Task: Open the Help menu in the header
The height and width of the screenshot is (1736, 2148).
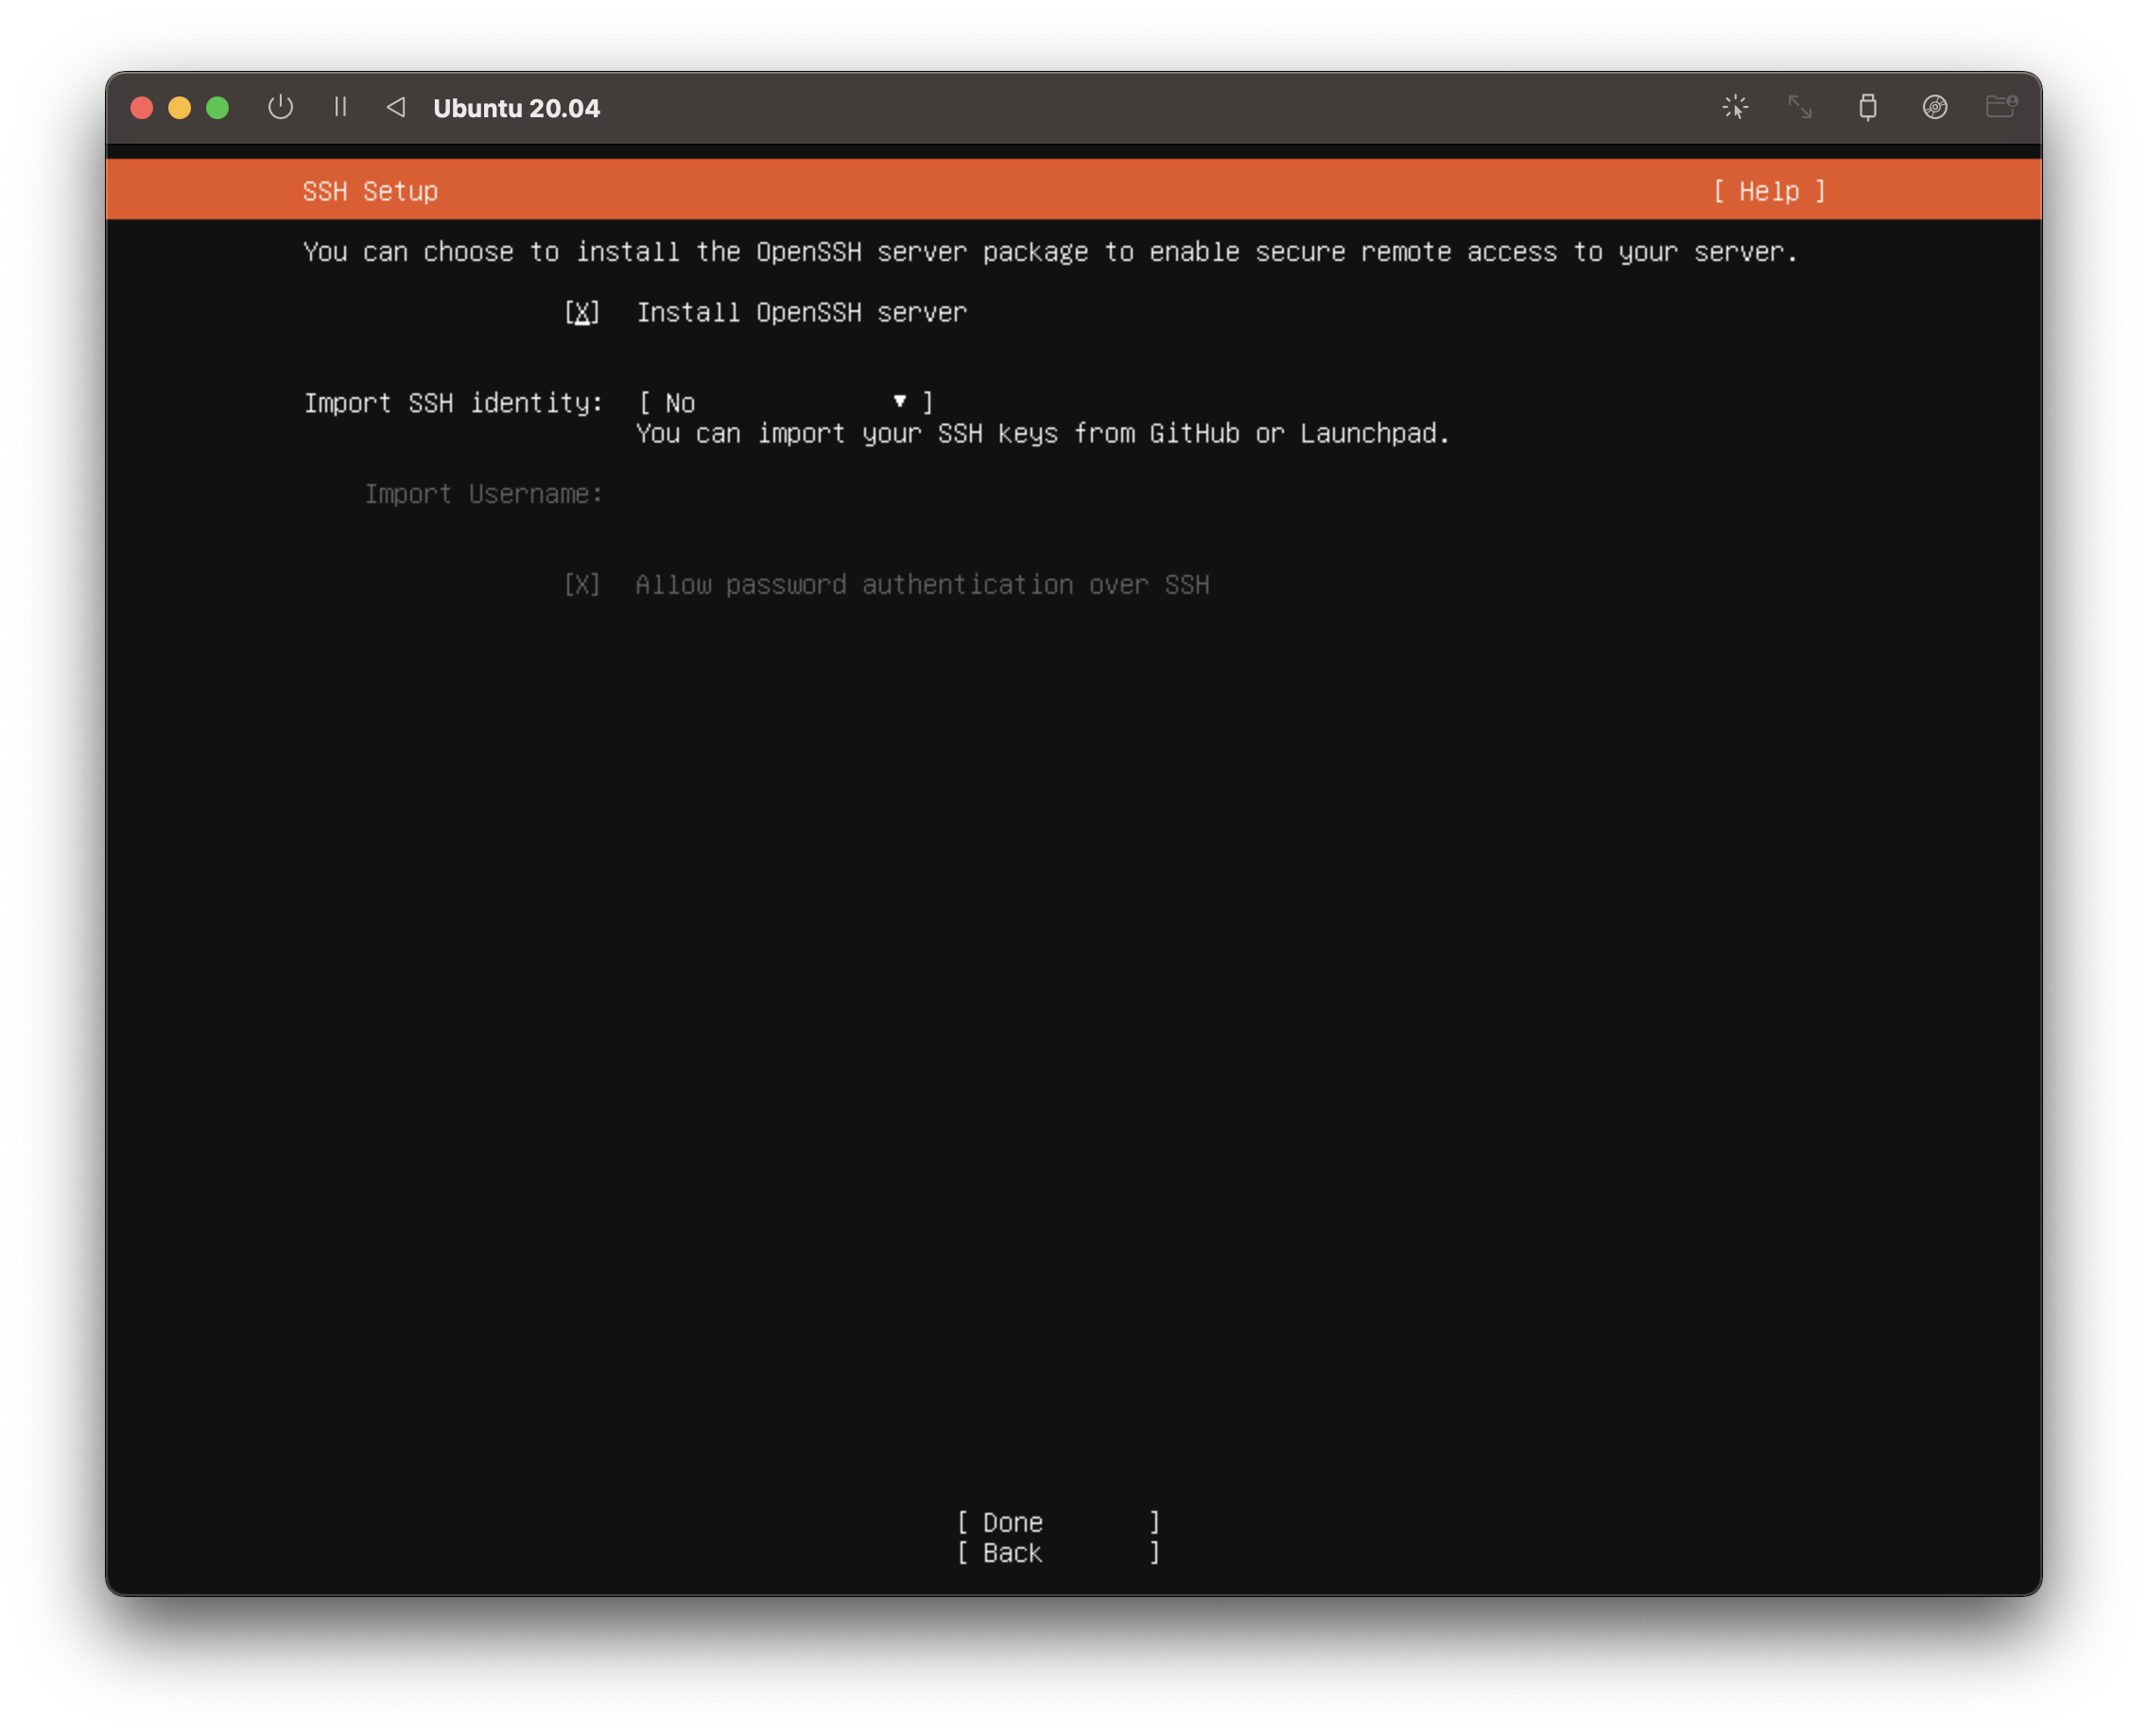Action: [x=1769, y=191]
